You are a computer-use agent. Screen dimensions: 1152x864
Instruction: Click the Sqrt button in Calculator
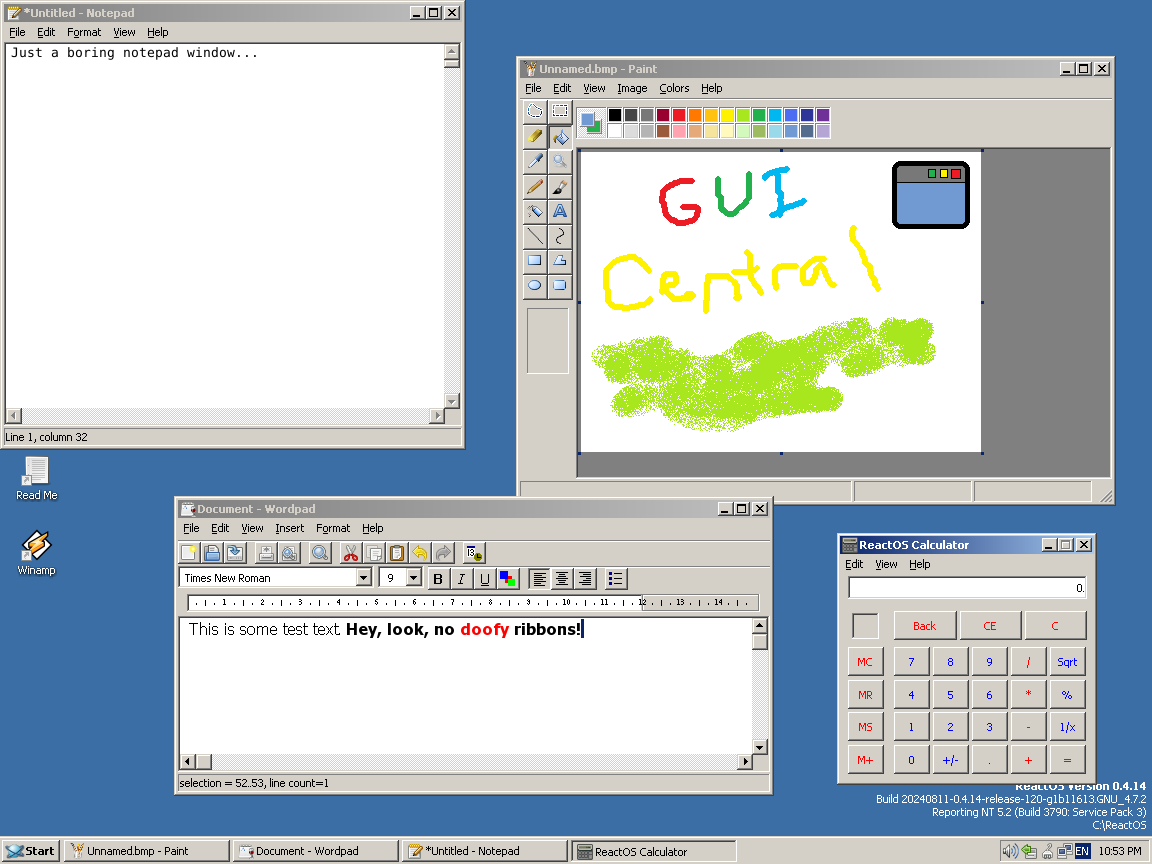coord(1067,662)
